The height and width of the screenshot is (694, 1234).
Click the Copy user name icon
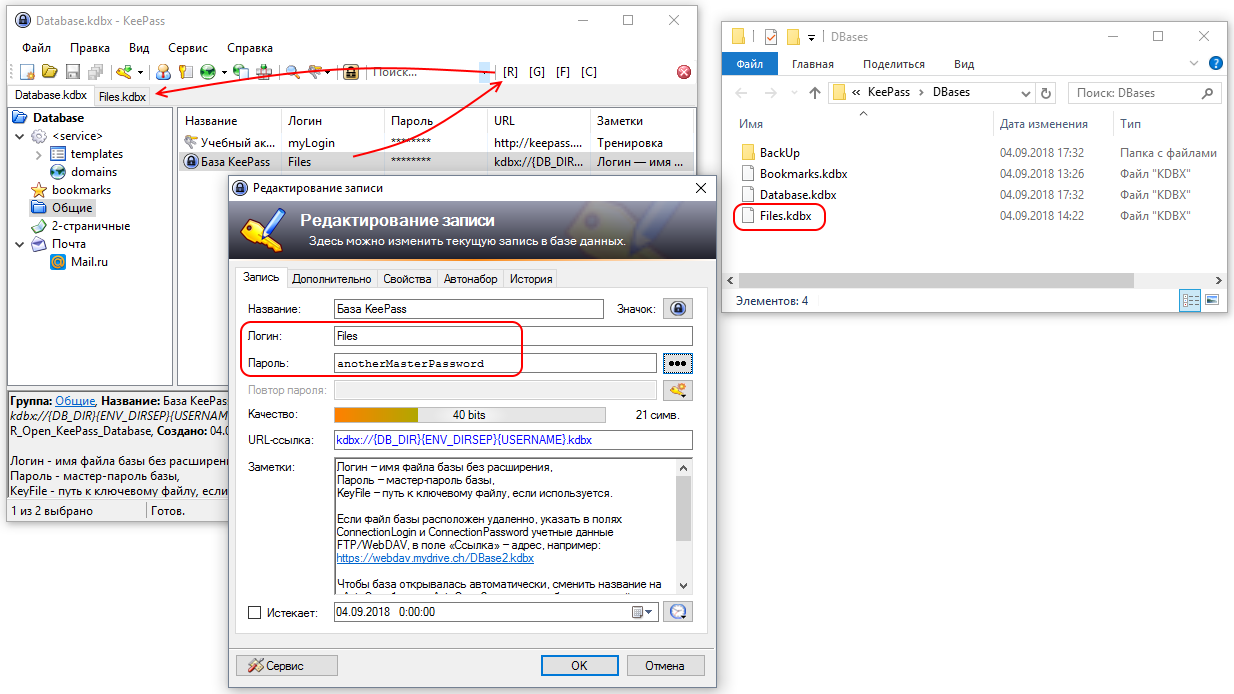click(162, 72)
